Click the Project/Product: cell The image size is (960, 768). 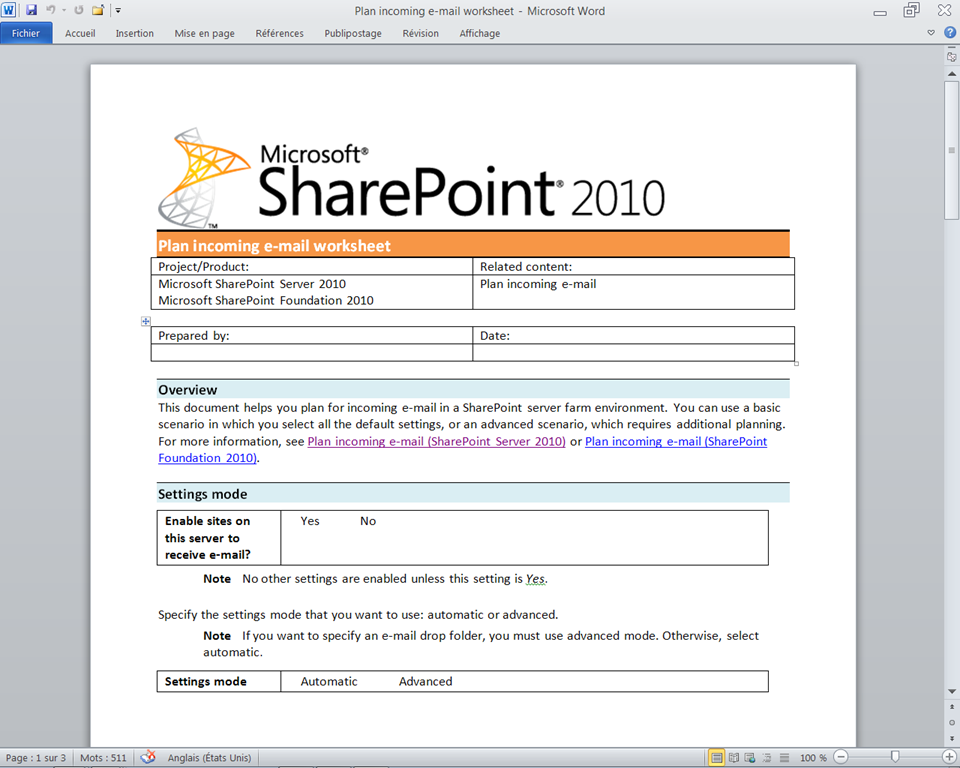click(x=312, y=266)
